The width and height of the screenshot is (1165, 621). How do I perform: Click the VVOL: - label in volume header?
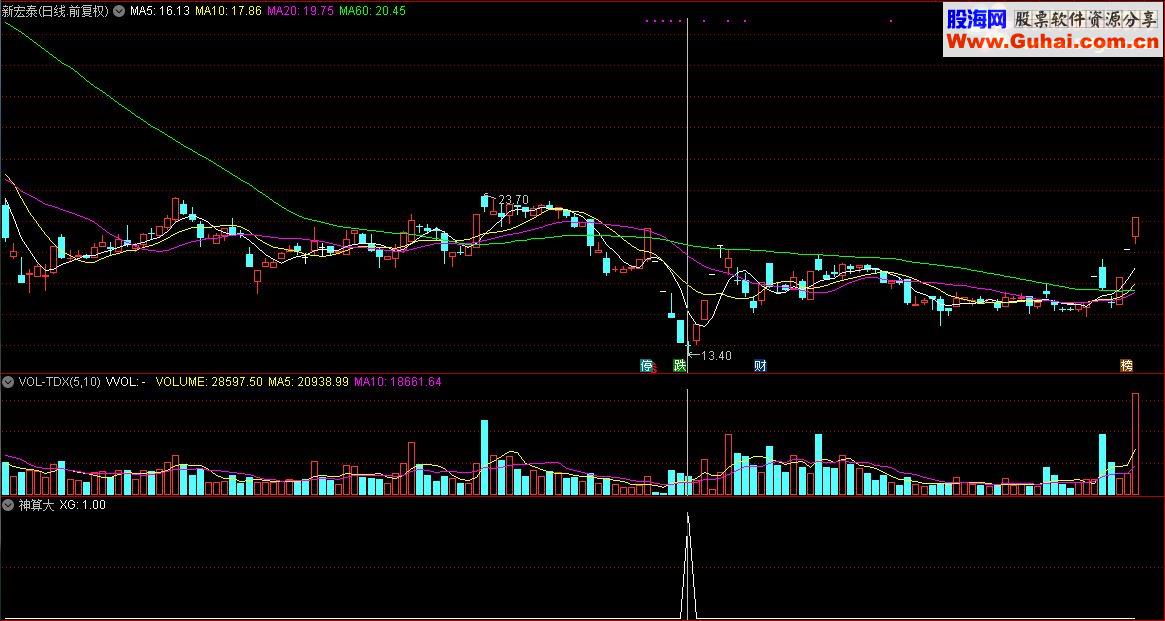coord(126,382)
